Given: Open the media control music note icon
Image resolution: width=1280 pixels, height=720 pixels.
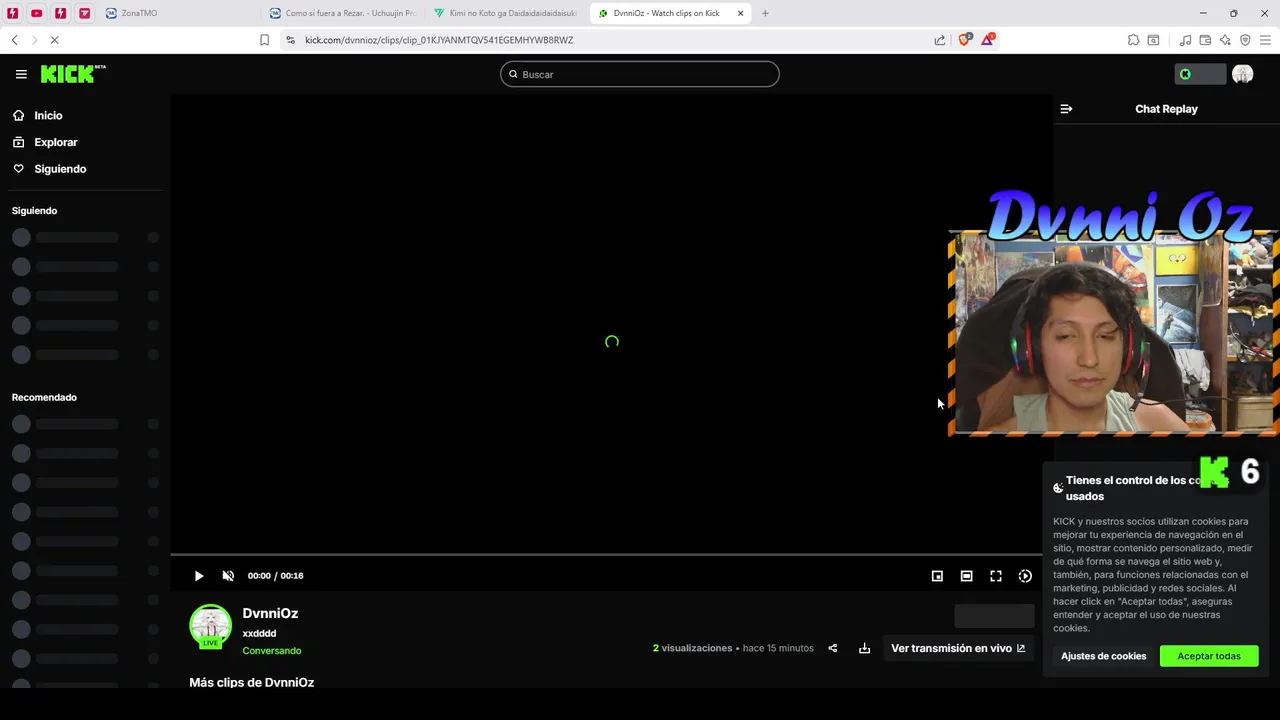Looking at the screenshot, I should coord(1185,40).
